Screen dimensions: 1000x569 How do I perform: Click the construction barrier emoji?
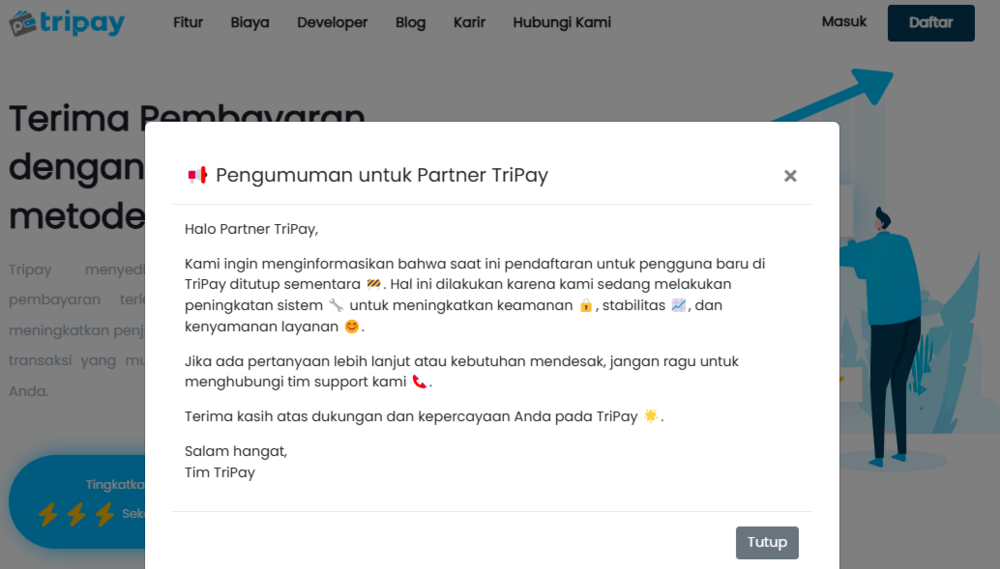[373, 284]
